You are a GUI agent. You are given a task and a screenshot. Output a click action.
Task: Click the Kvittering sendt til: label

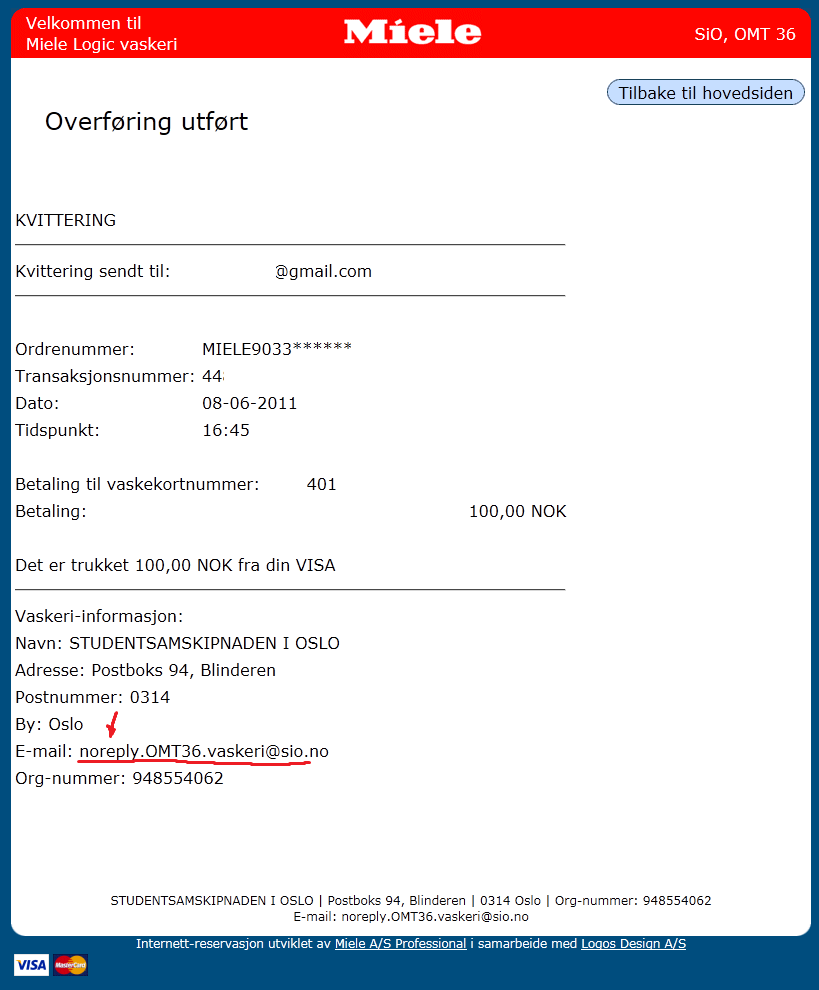pyautogui.click(x=93, y=271)
